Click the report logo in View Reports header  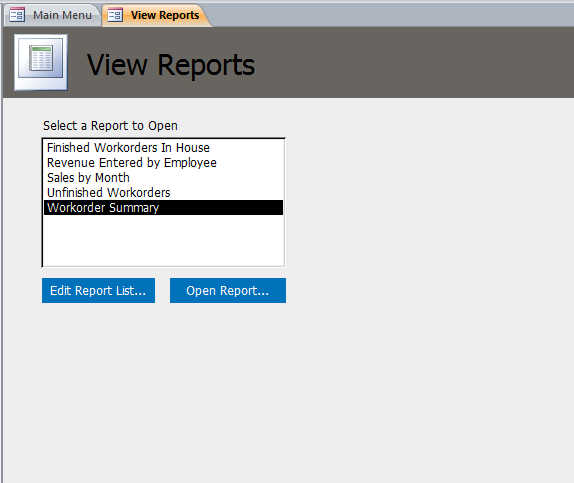pos(41,62)
